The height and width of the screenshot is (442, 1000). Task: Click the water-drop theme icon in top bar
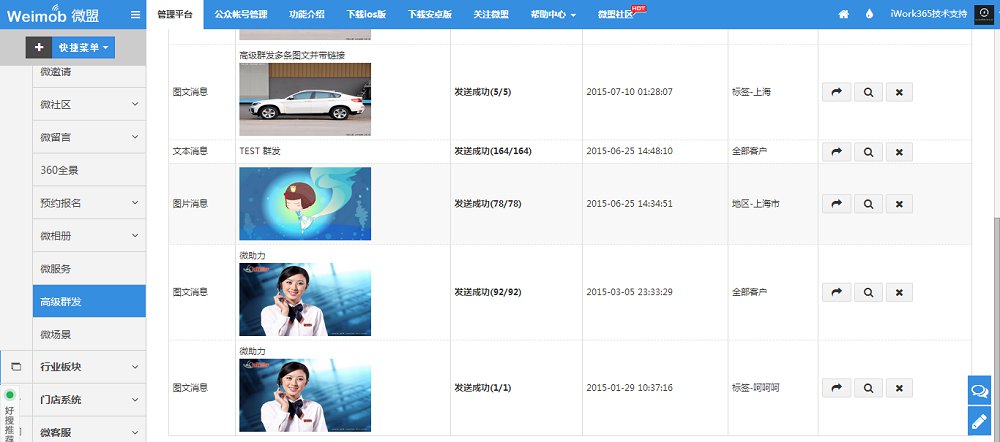pos(869,15)
